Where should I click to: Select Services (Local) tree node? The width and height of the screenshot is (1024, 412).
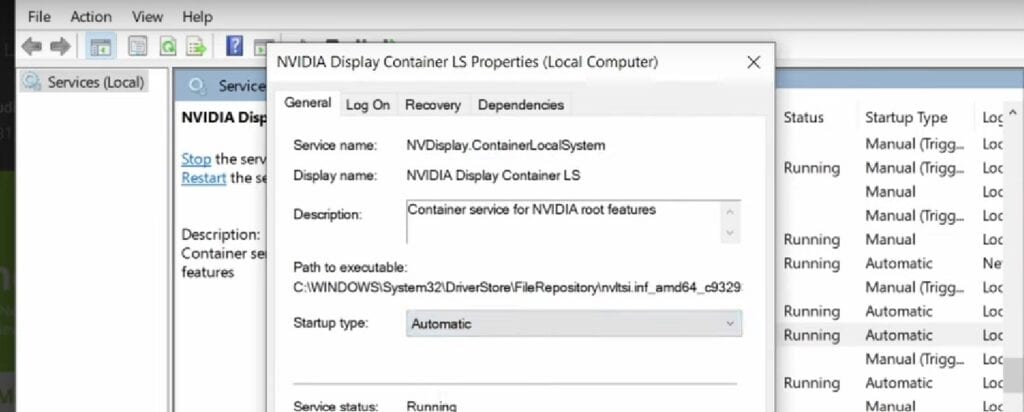84,82
